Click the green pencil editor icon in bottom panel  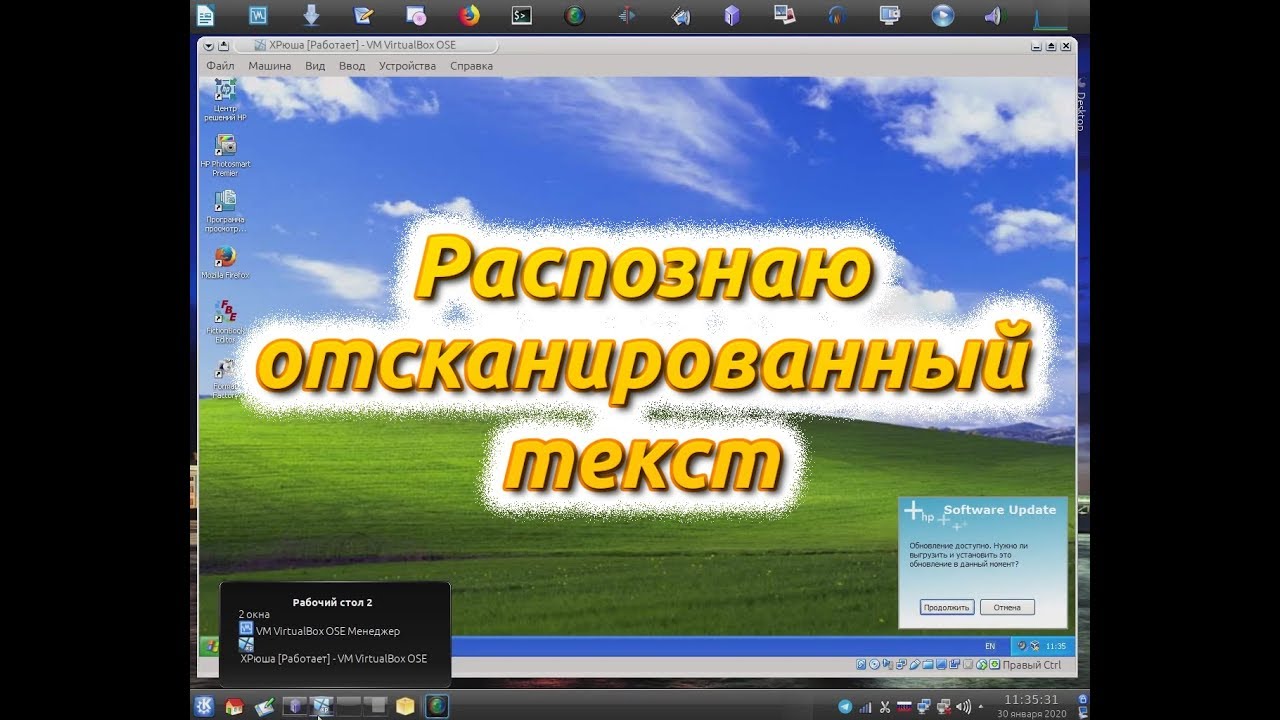pos(265,706)
